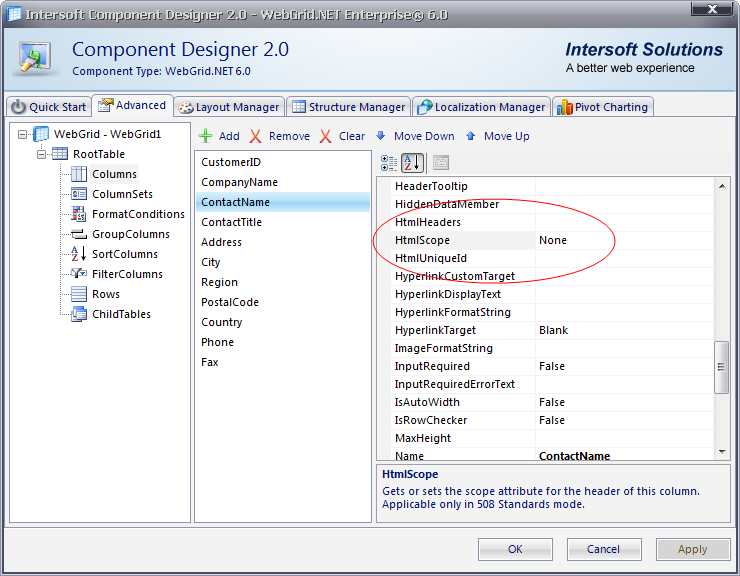740x576 pixels.
Task: Click the Categorized view icon in property grid
Action: tap(389, 163)
